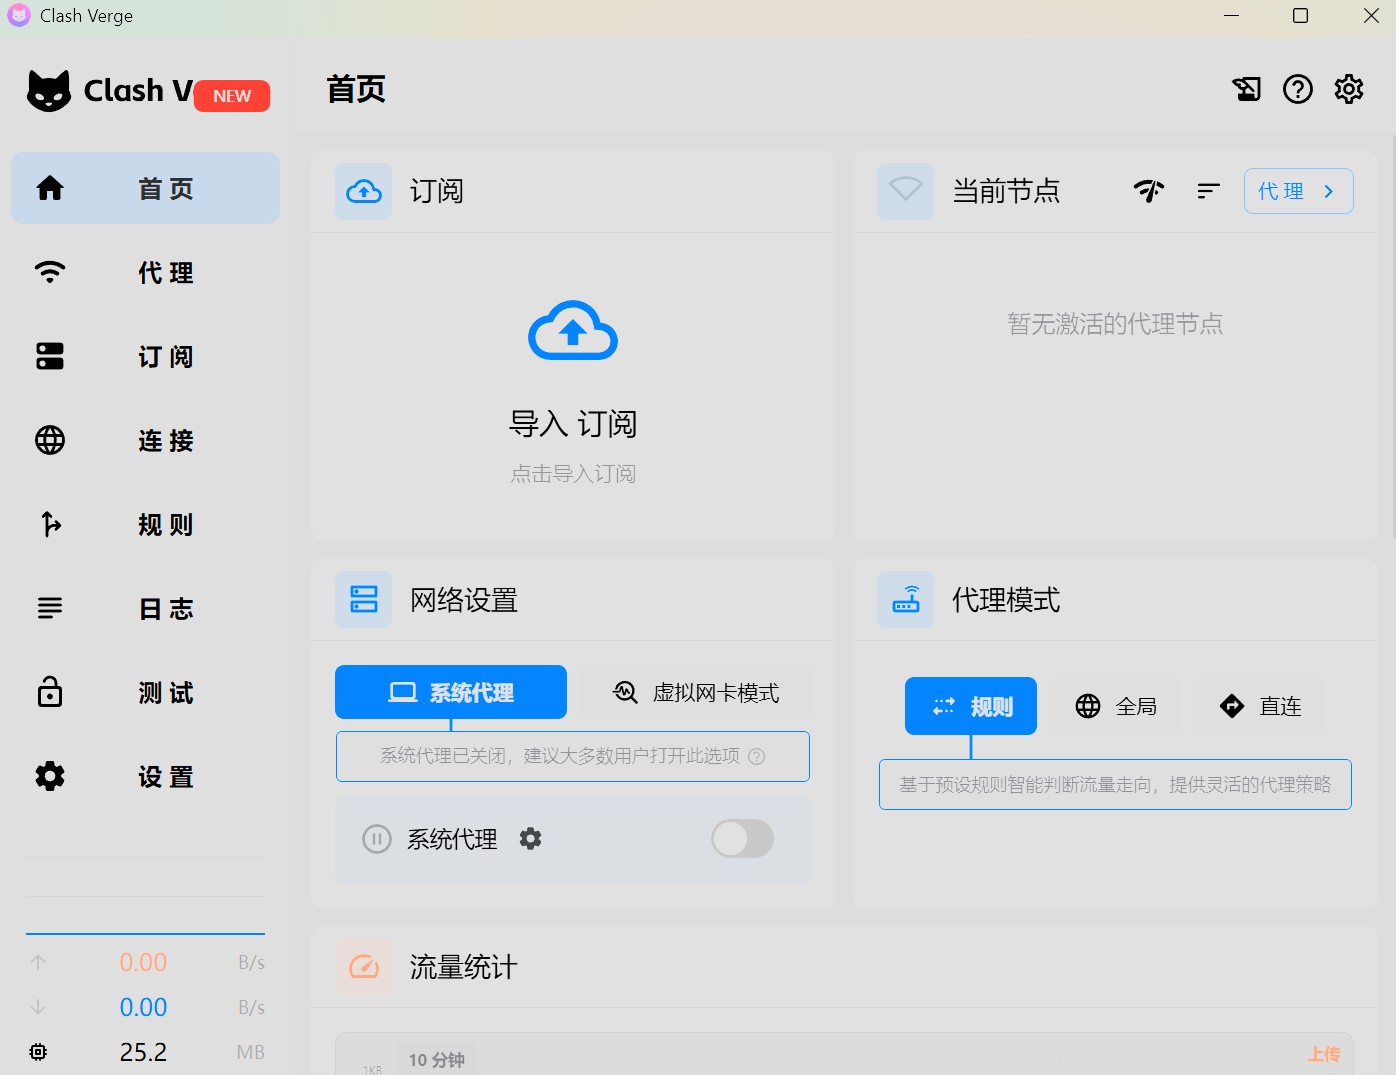Click the 流量统计 card title
Screen dimensions: 1396x1075
pos(464,967)
